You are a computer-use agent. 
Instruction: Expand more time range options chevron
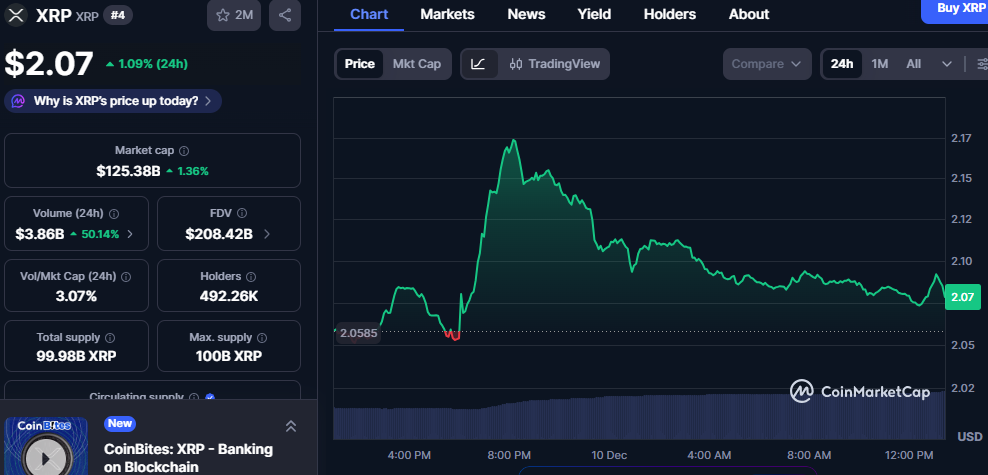946,64
